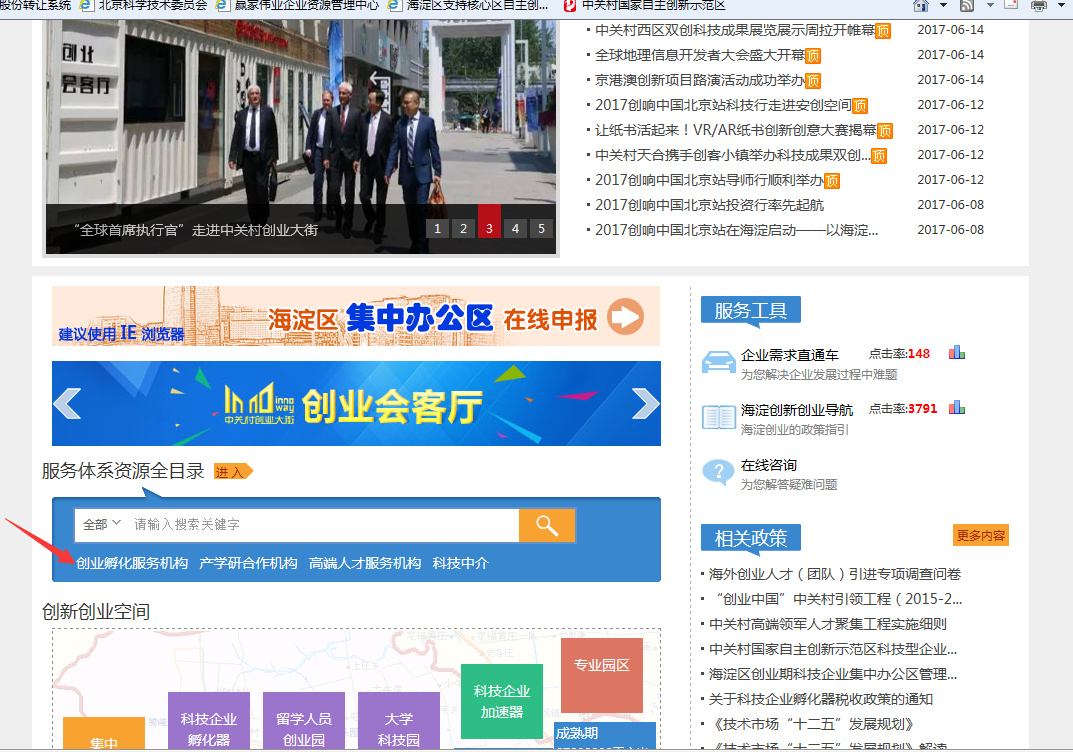The image size is (1073, 752).
Task: Open news 京港澳创新项目路演活动成功举办
Action: click(x=699, y=80)
